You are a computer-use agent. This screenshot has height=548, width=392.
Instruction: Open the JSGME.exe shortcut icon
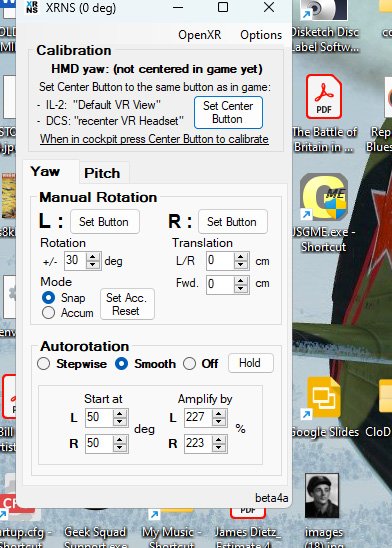click(324, 197)
